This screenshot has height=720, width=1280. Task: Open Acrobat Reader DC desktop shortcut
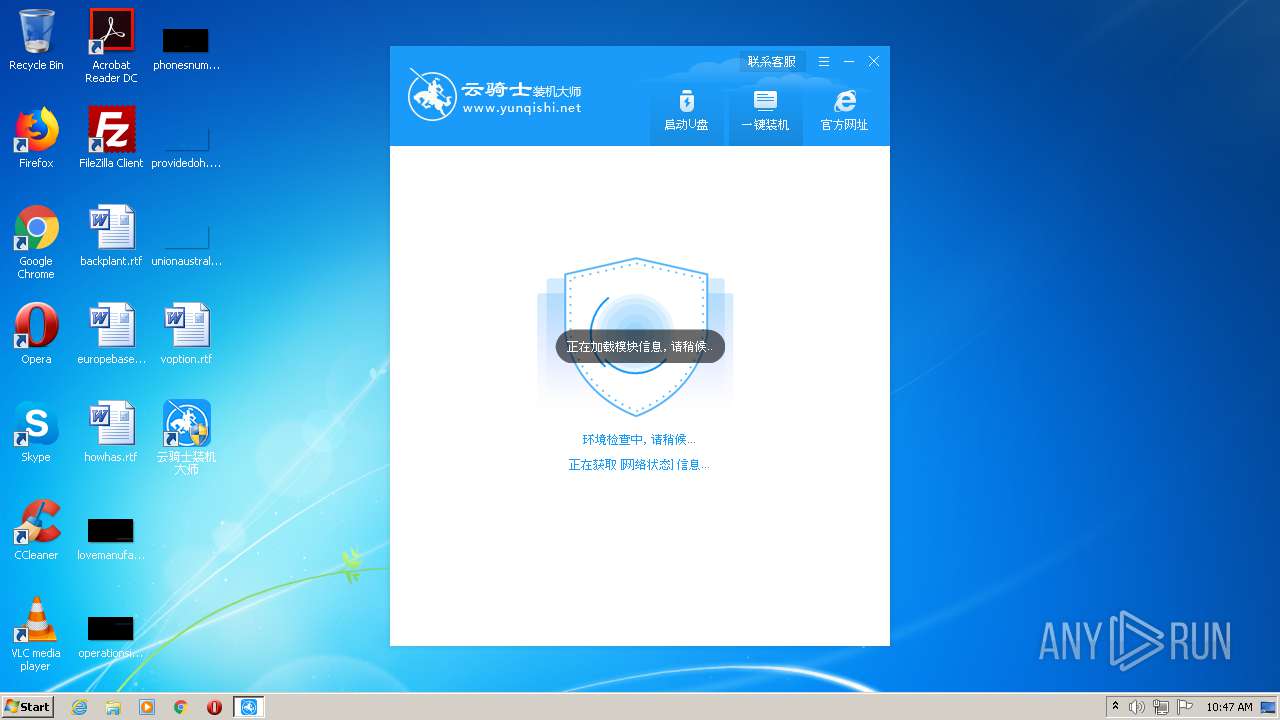click(111, 45)
